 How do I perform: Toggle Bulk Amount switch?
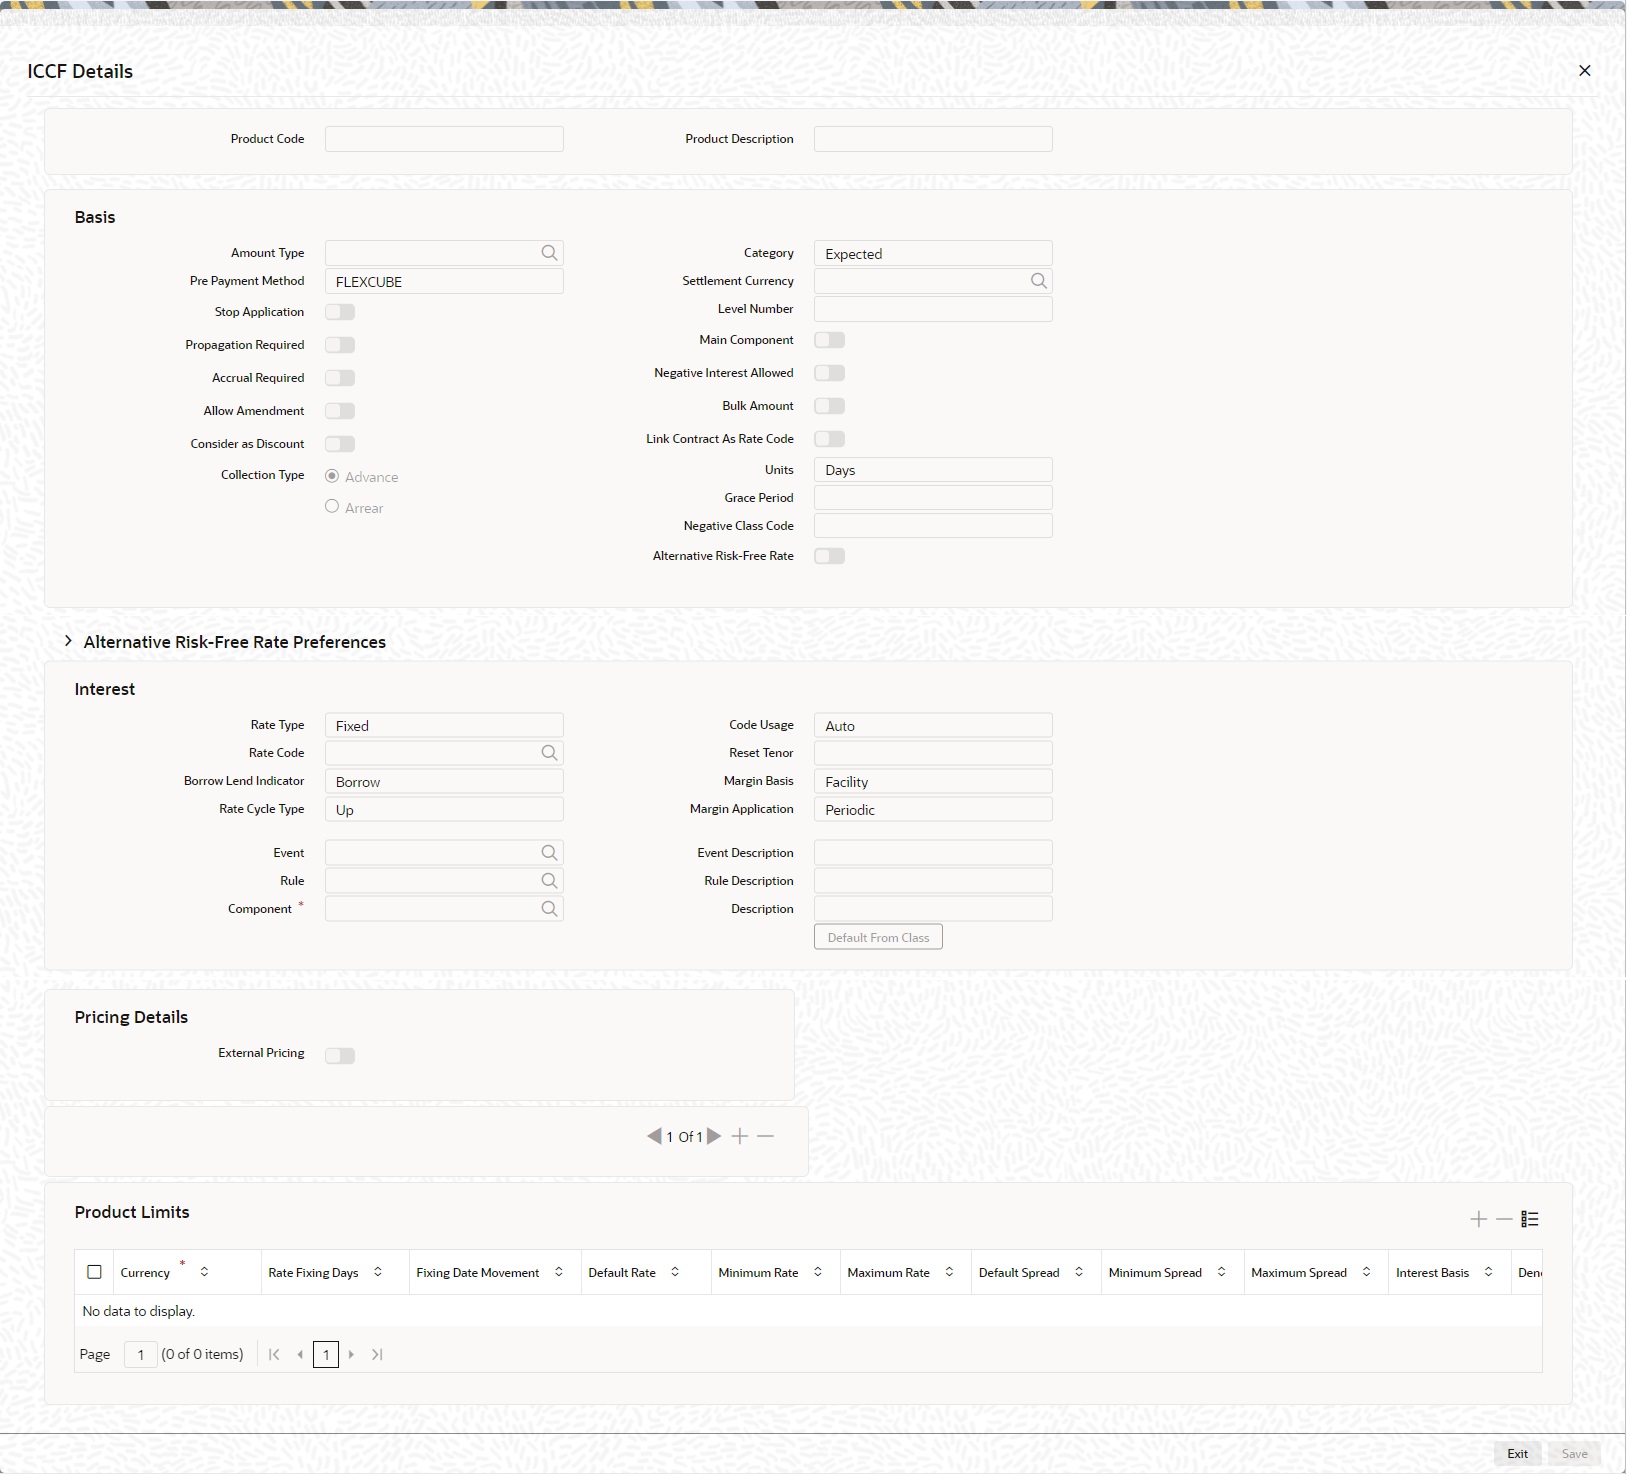[830, 406]
